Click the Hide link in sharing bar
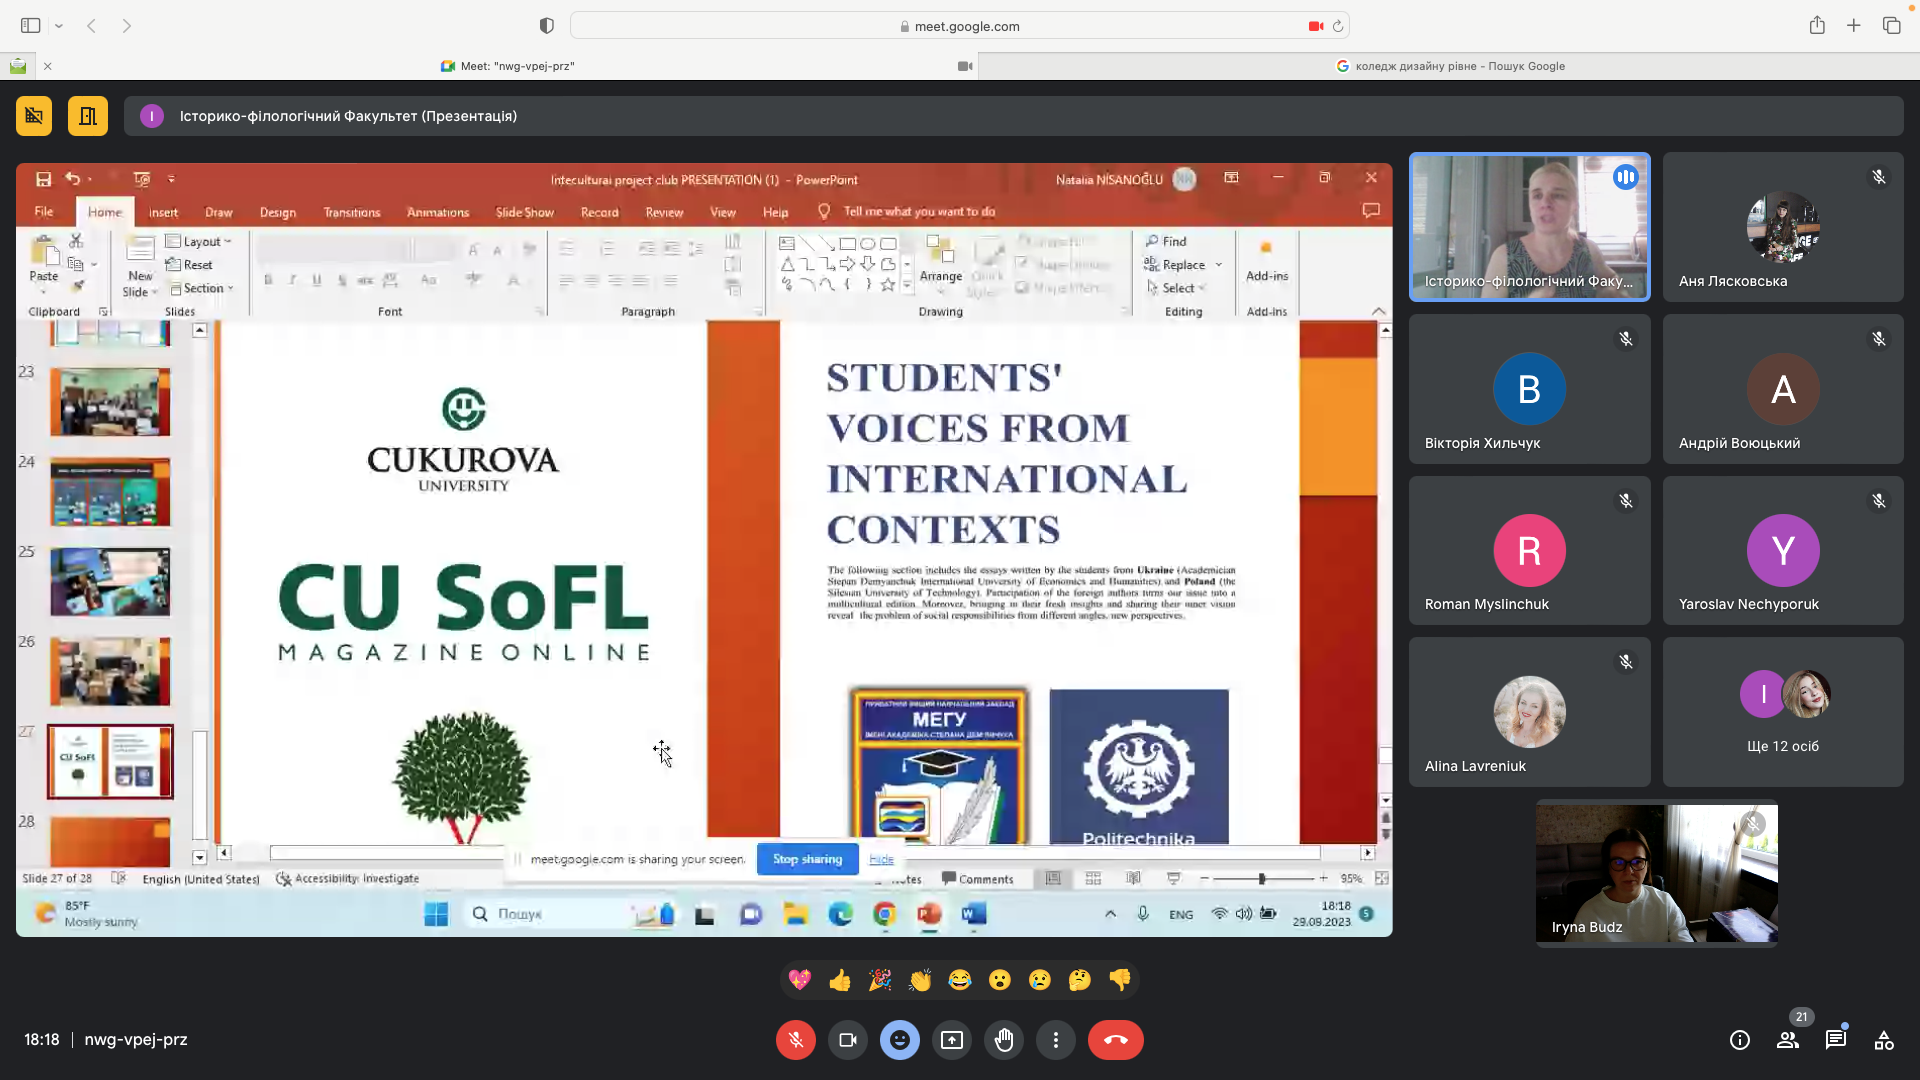Screen dimensions: 1920x1080 [881, 859]
